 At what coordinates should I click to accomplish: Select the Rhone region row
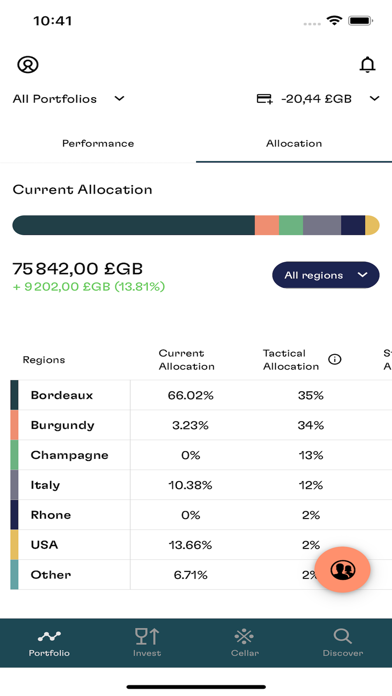201,515
